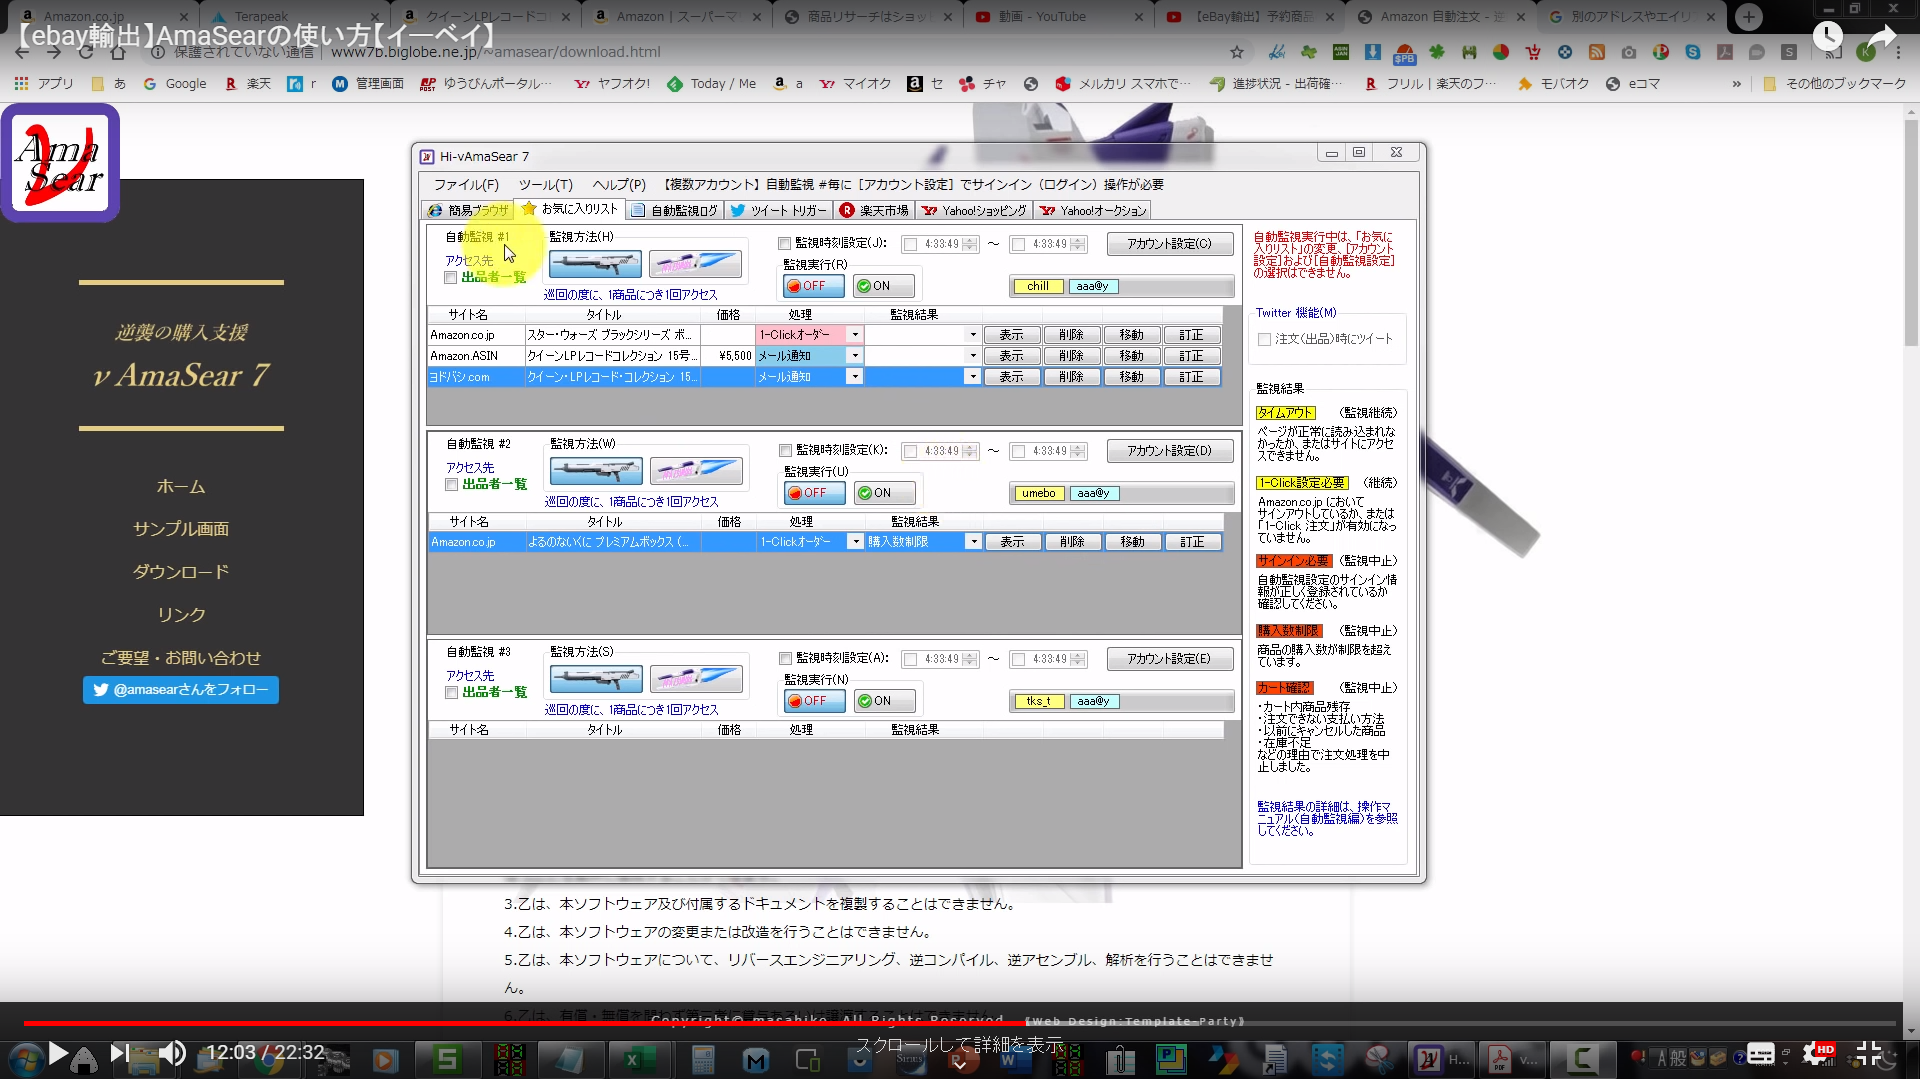Toggle the video subtitles icon

click(1761, 1053)
